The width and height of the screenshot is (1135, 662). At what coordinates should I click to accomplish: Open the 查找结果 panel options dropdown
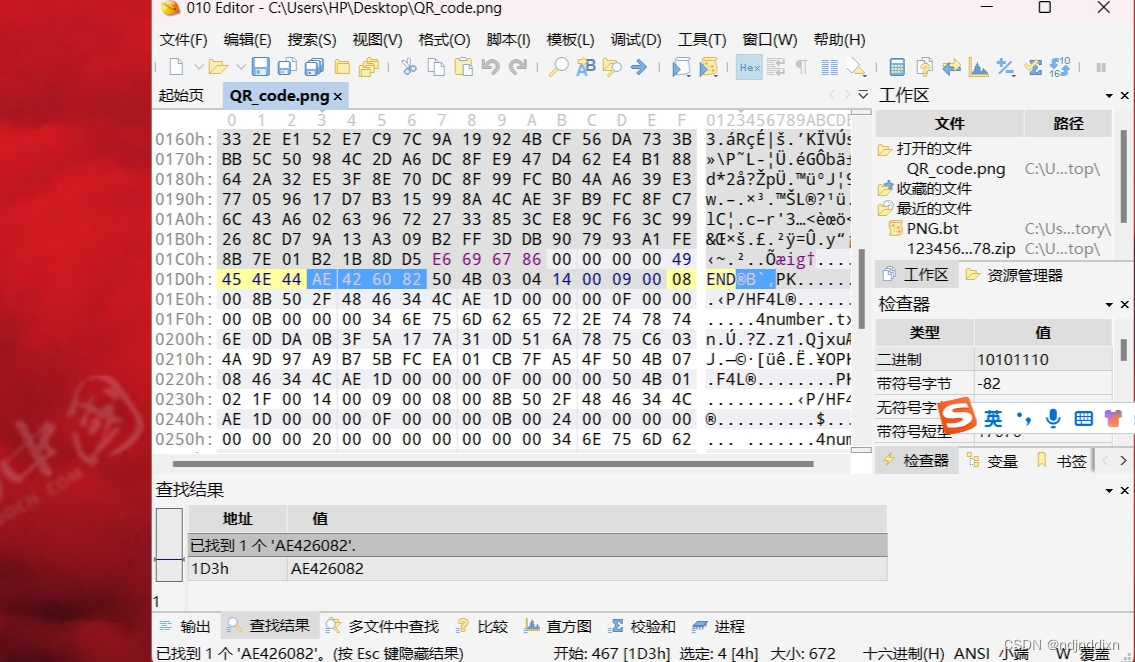click(1109, 491)
